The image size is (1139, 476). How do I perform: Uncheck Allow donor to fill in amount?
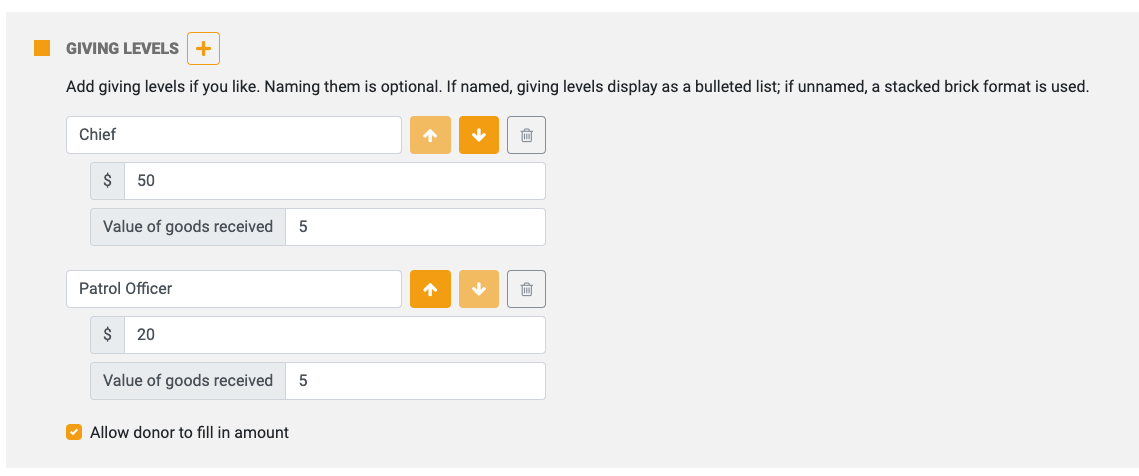tap(74, 433)
